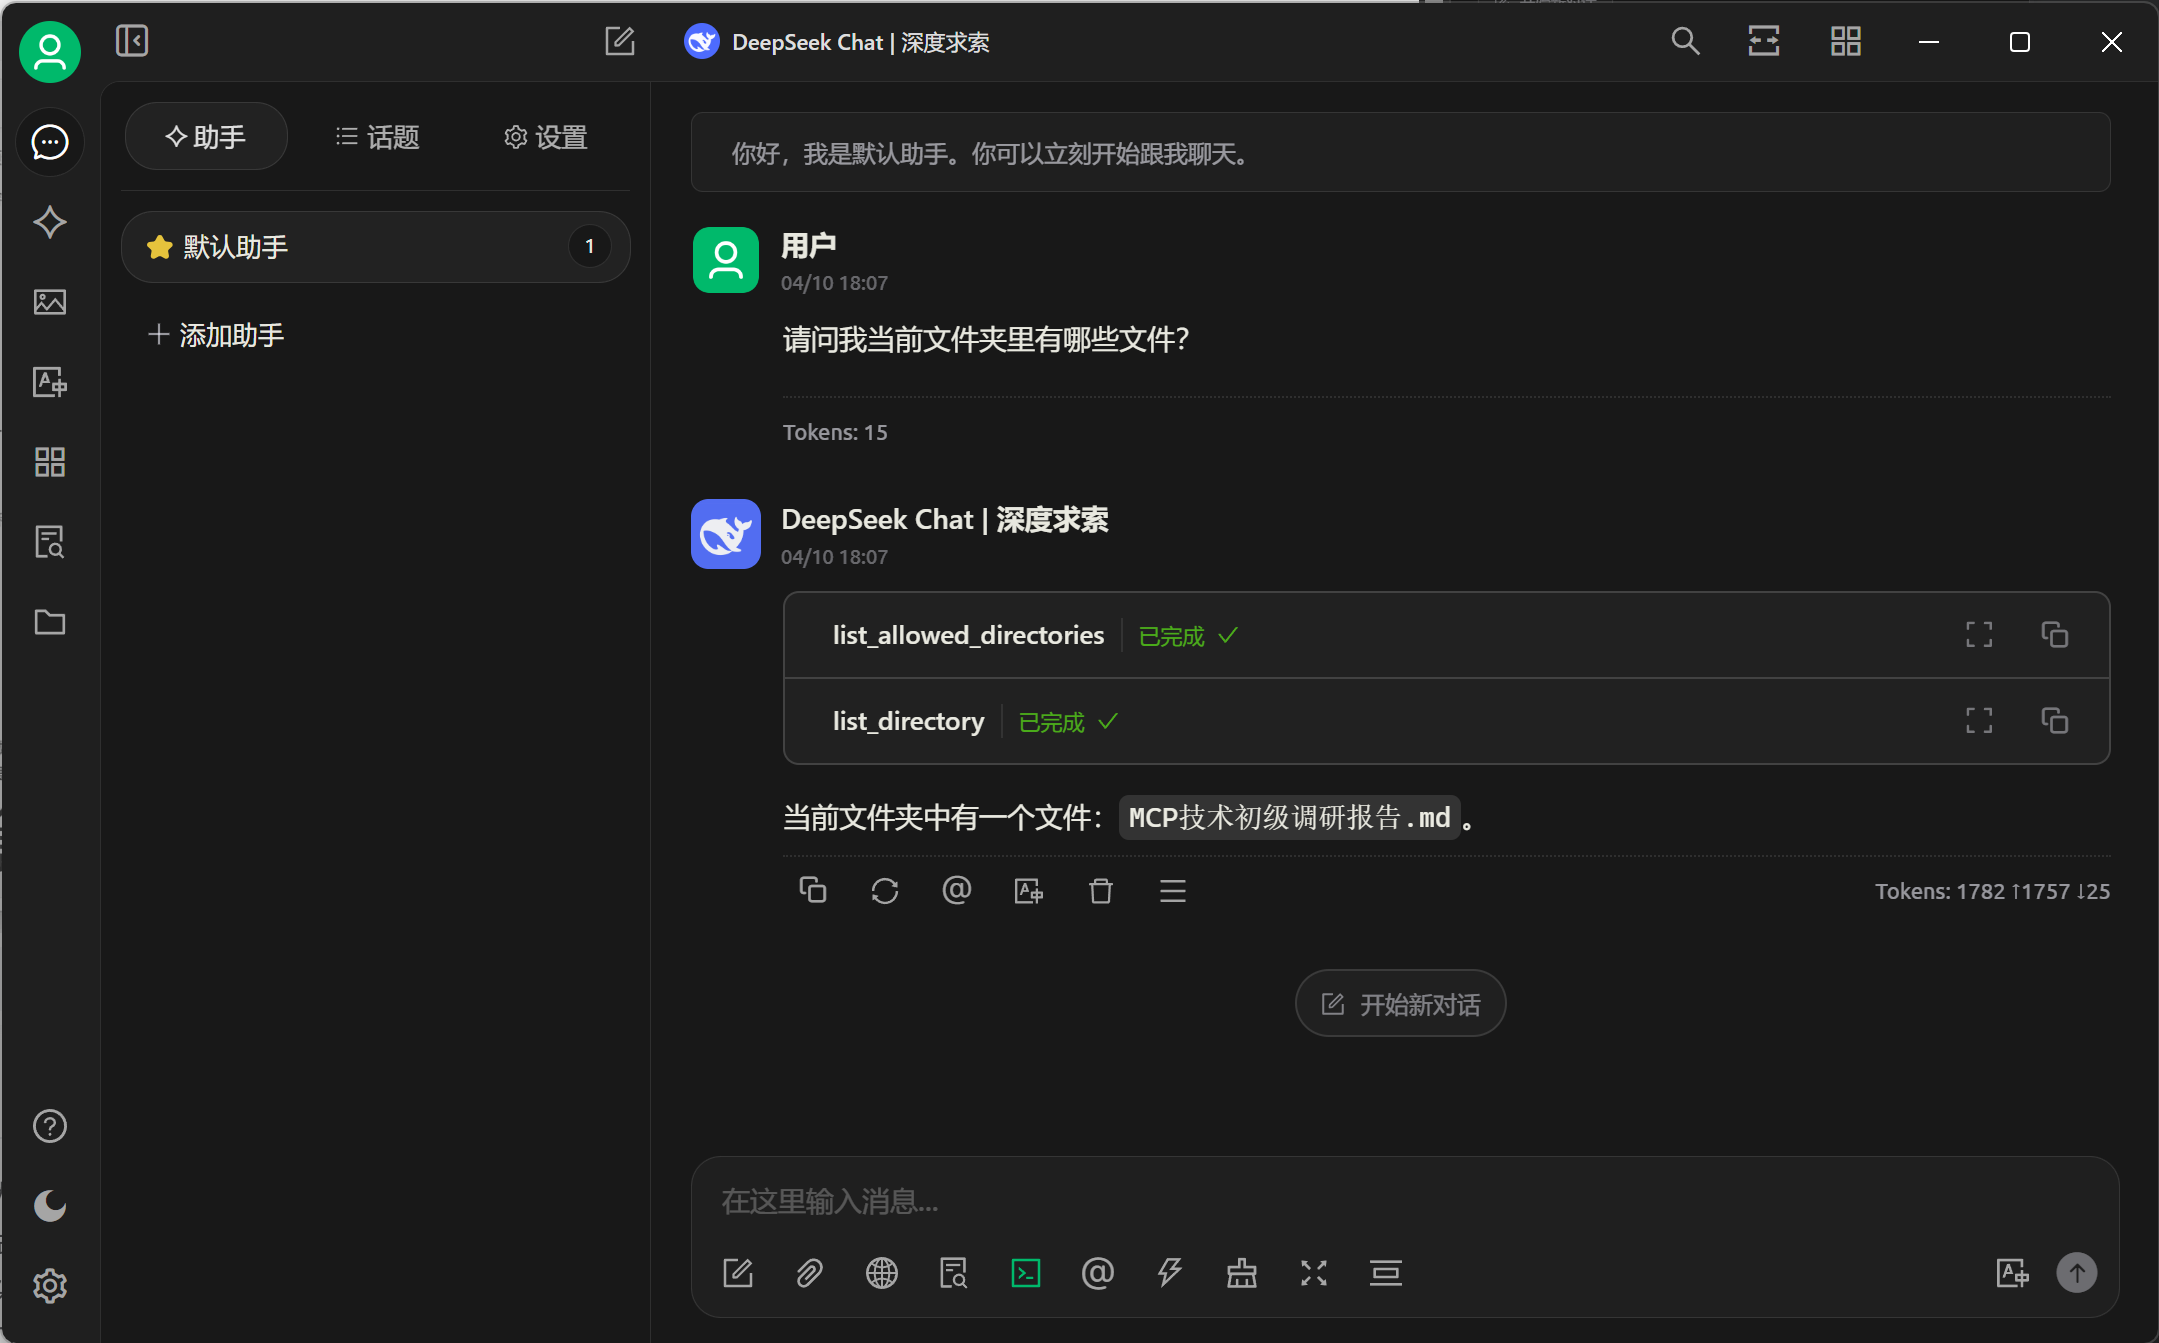Image resolution: width=2159 pixels, height=1343 pixels.
Task: Delete the DeepSeek reply with trash icon
Action: click(1101, 890)
